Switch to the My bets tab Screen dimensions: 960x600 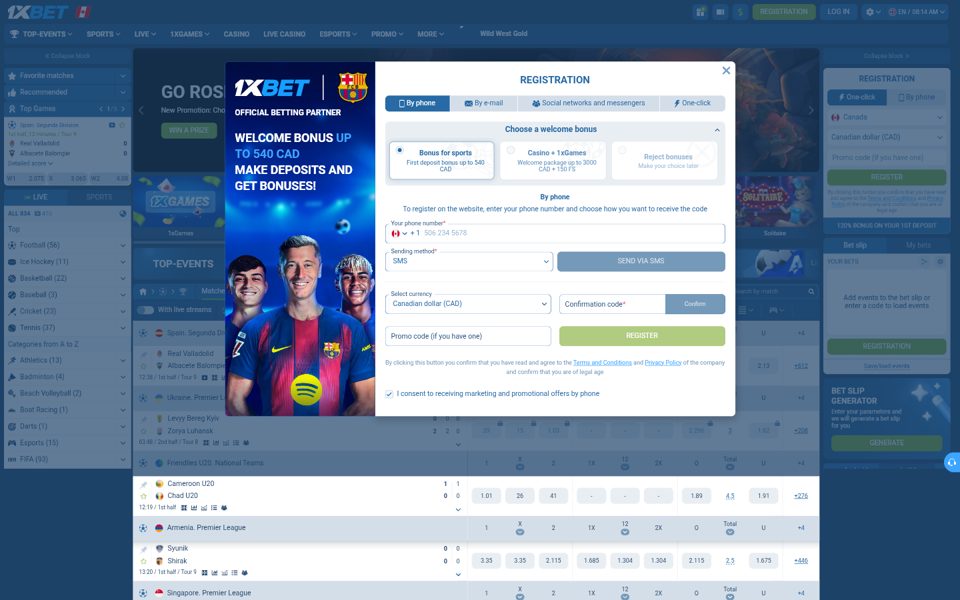click(x=918, y=246)
